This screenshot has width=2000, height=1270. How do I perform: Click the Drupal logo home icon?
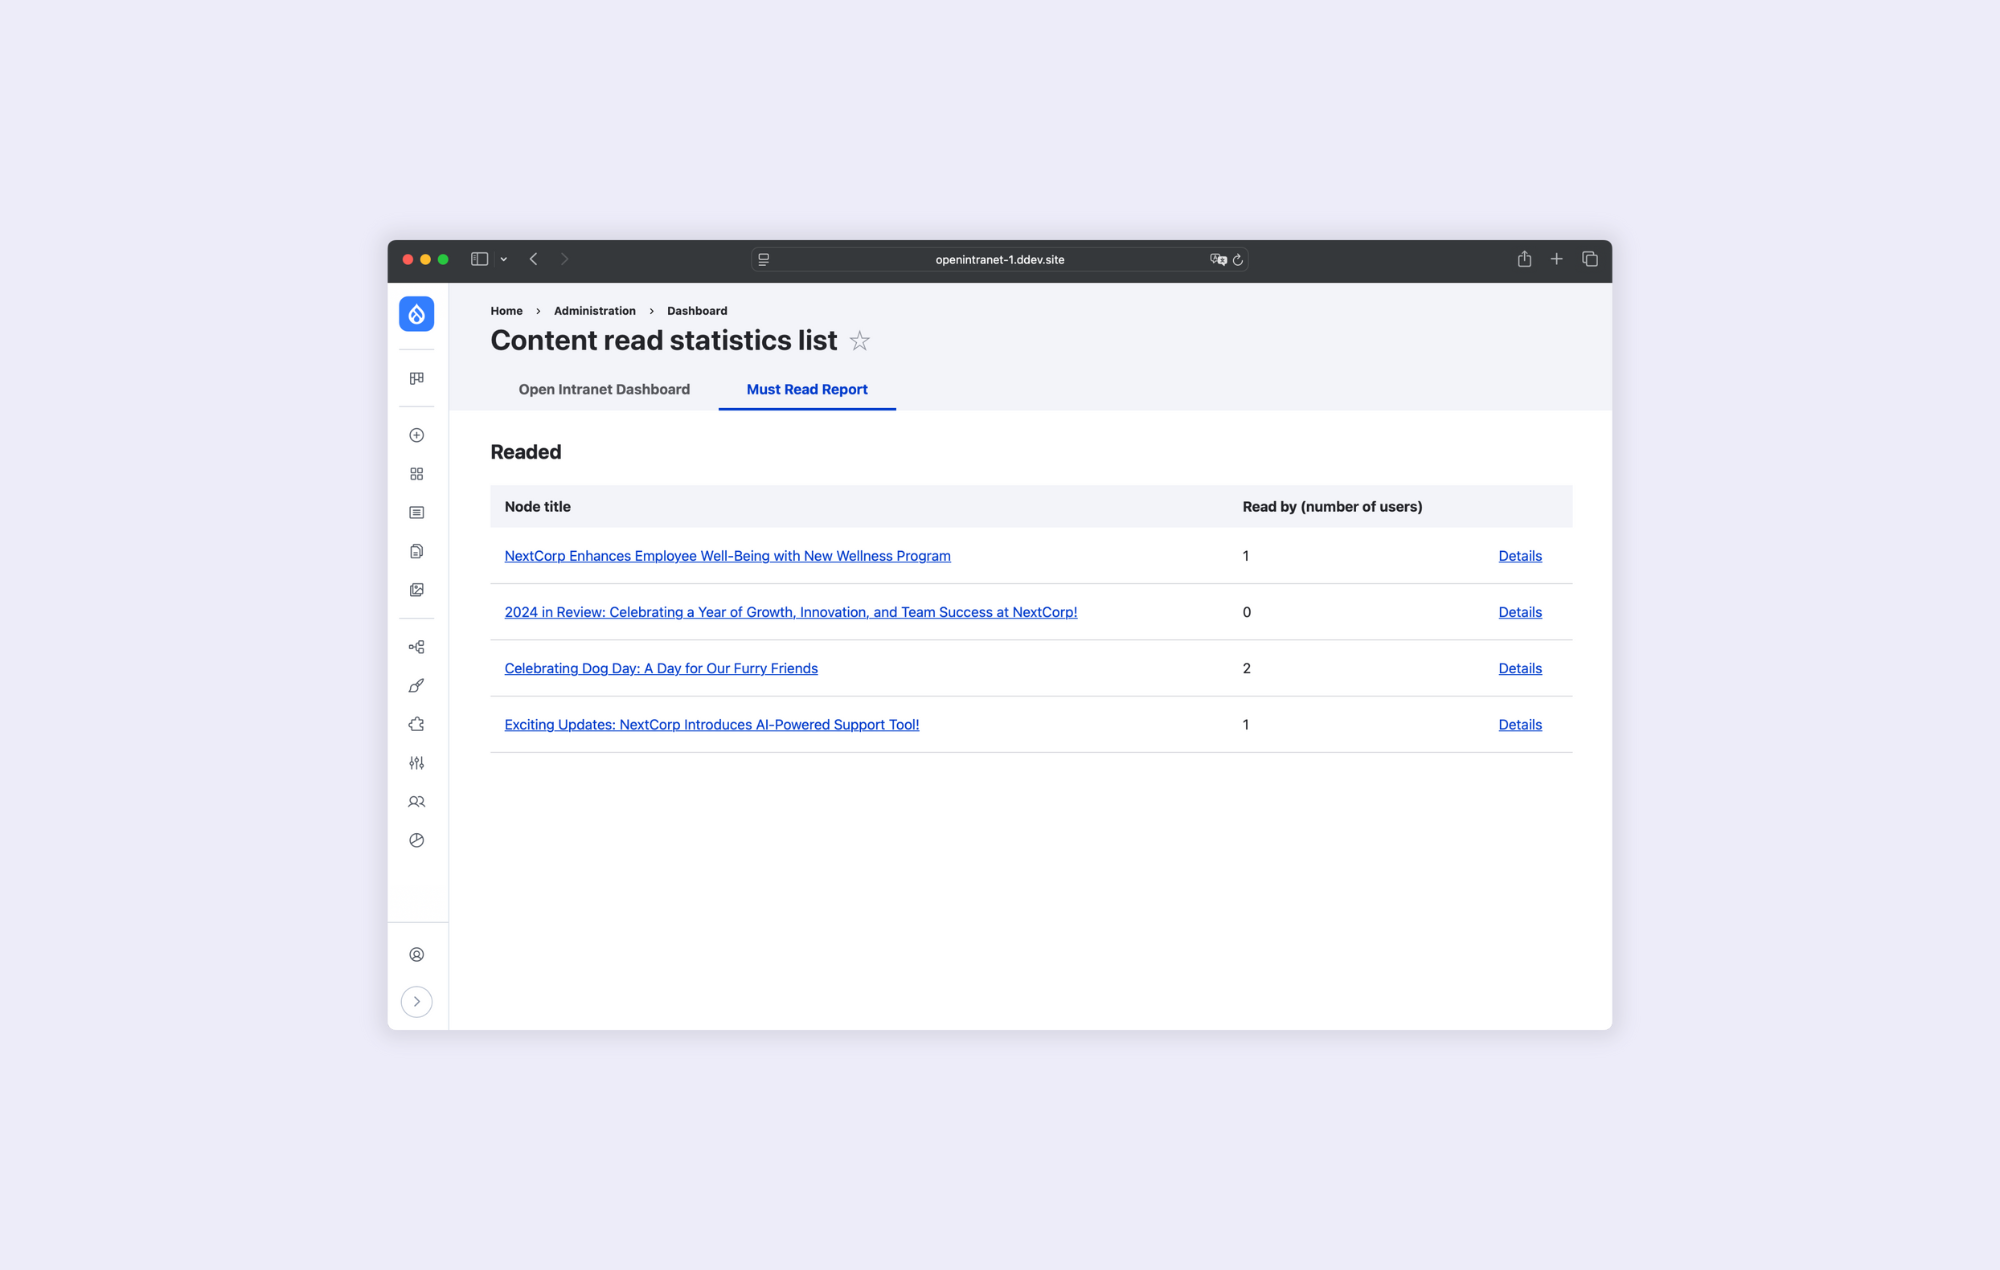[x=416, y=314]
